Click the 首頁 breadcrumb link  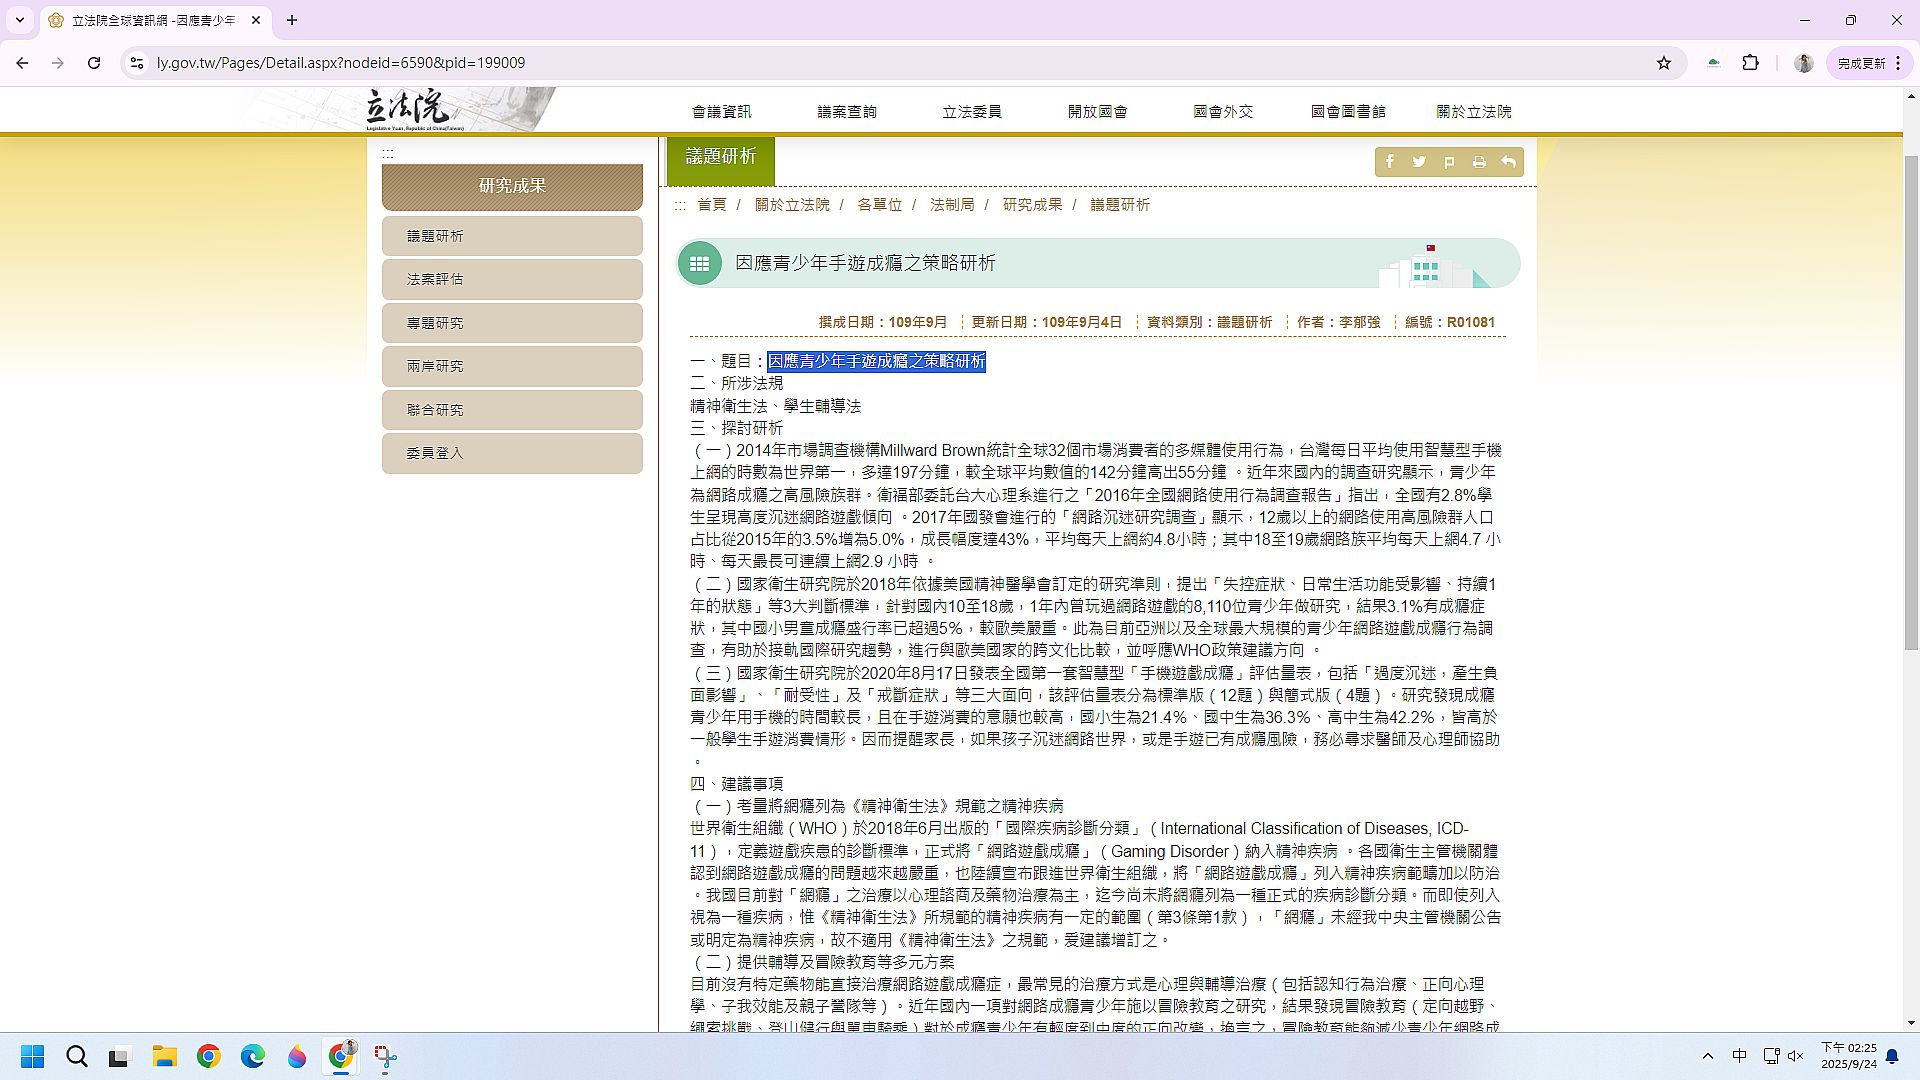[x=711, y=205]
